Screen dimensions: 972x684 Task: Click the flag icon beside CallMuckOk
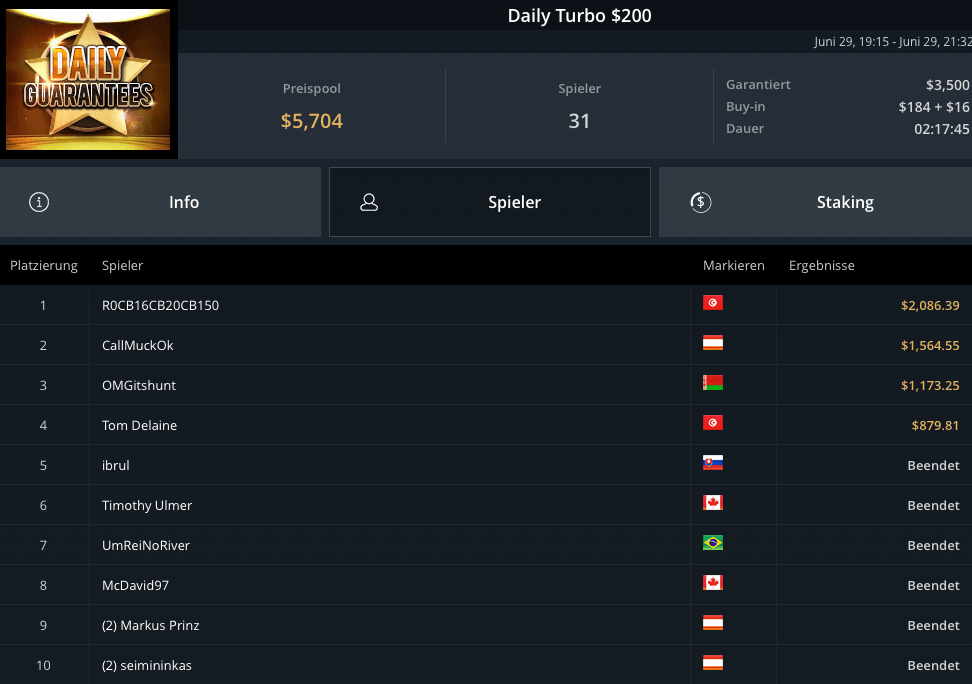[713, 343]
